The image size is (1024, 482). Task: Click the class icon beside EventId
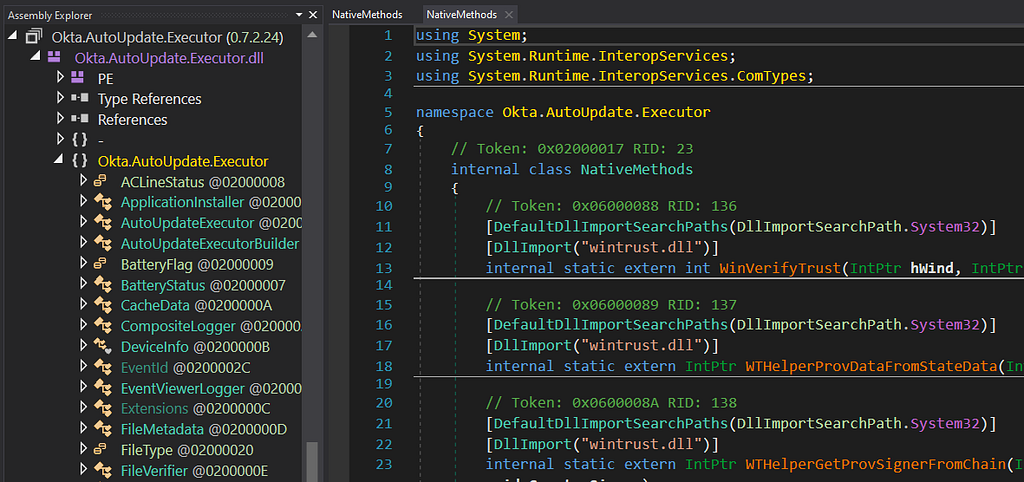point(103,368)
